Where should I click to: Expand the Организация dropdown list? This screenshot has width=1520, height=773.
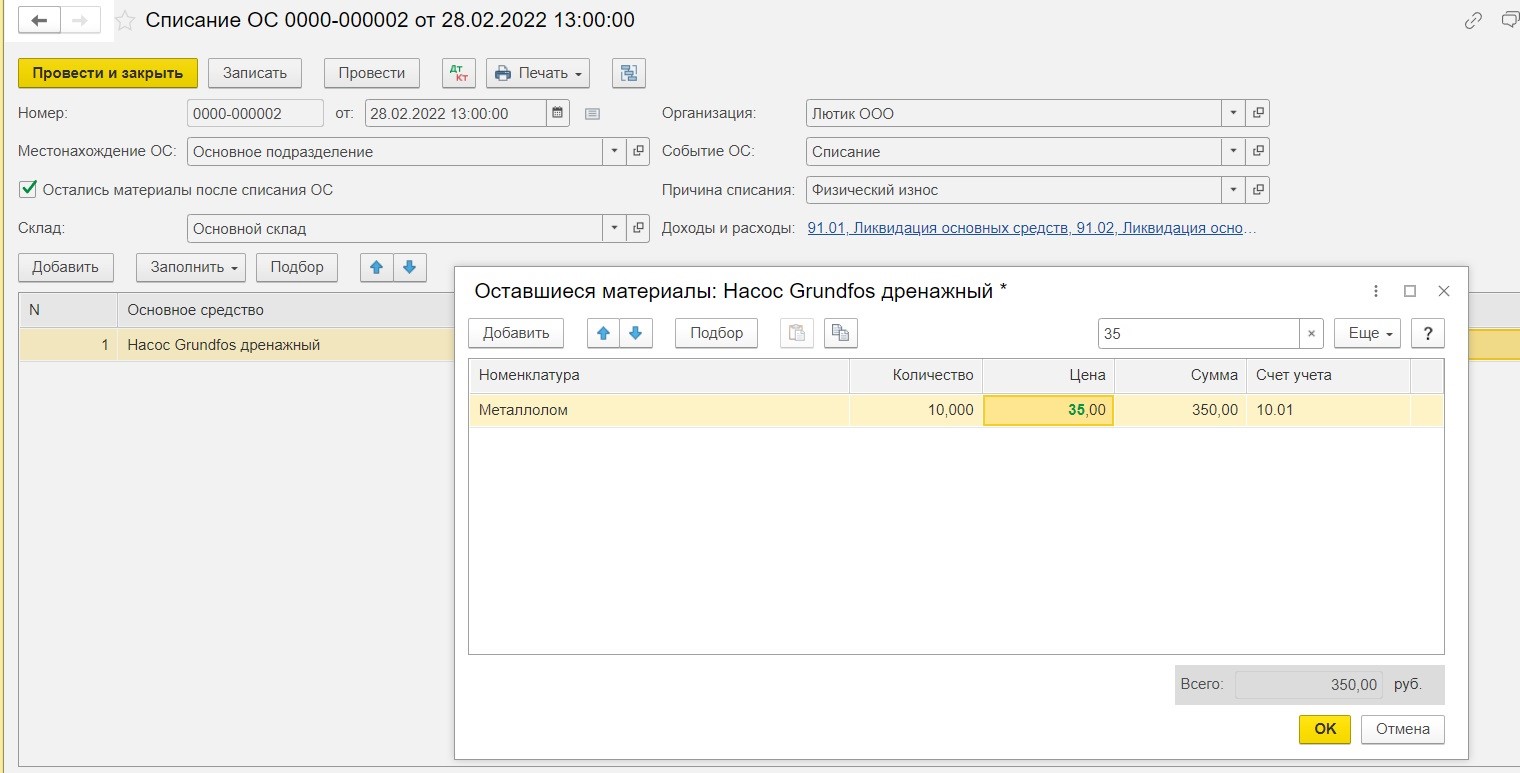[1233, 113]
